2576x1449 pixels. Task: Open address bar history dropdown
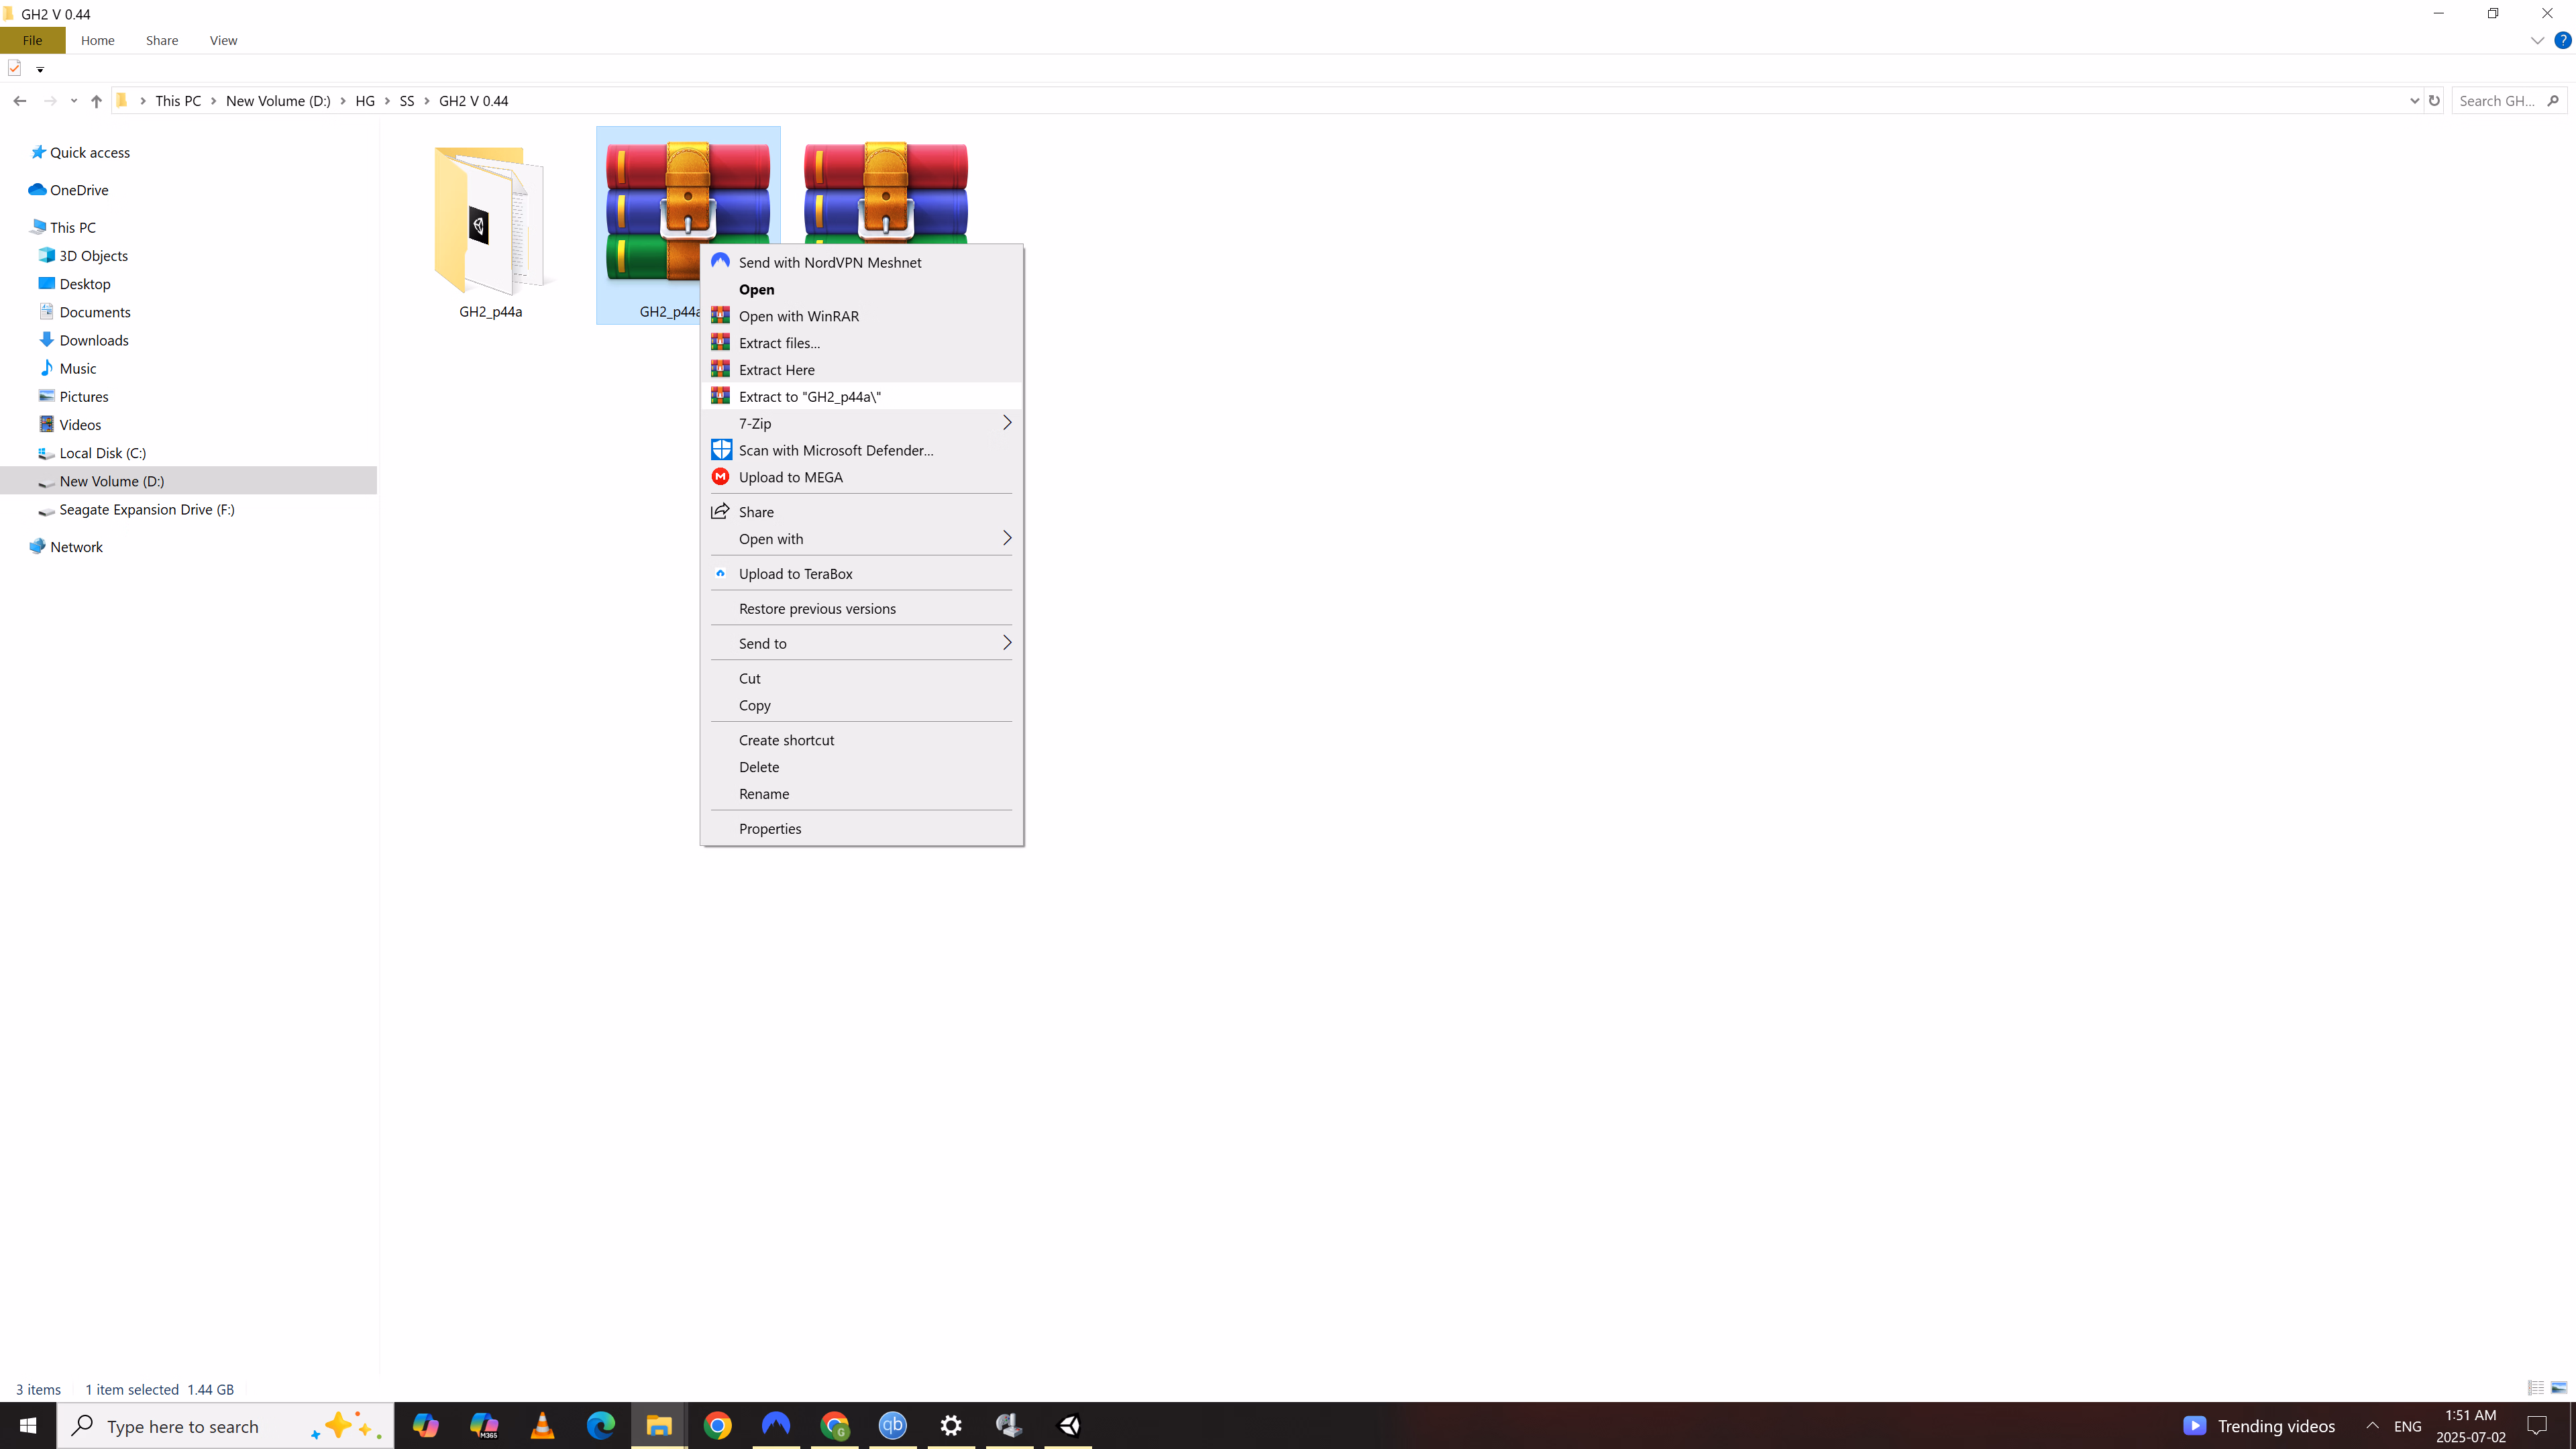pyautogui.click(x=2414, y=100)
